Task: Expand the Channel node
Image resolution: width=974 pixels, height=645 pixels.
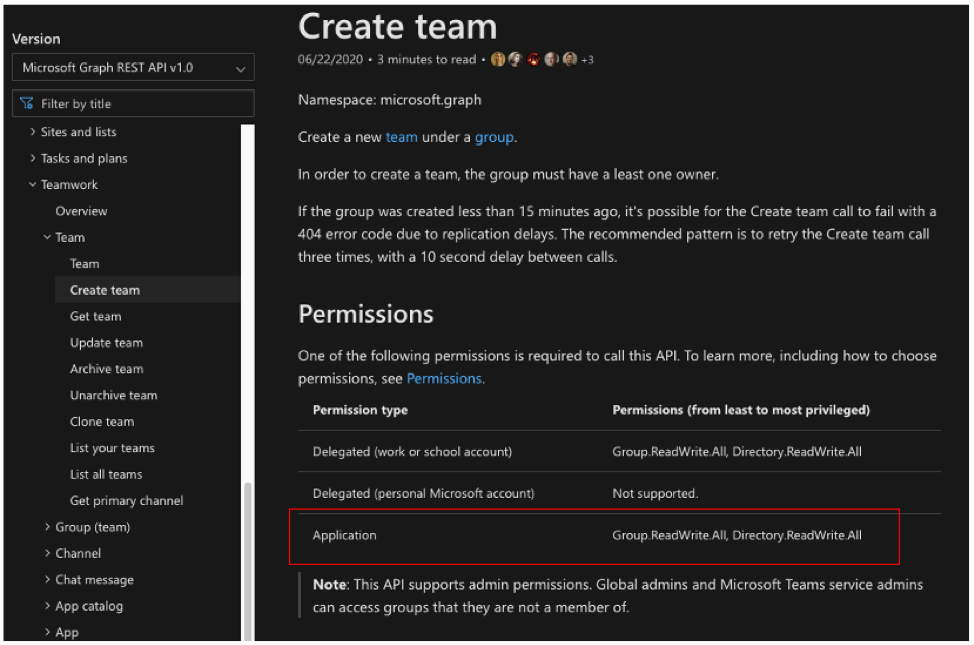Action: point(47,553)
